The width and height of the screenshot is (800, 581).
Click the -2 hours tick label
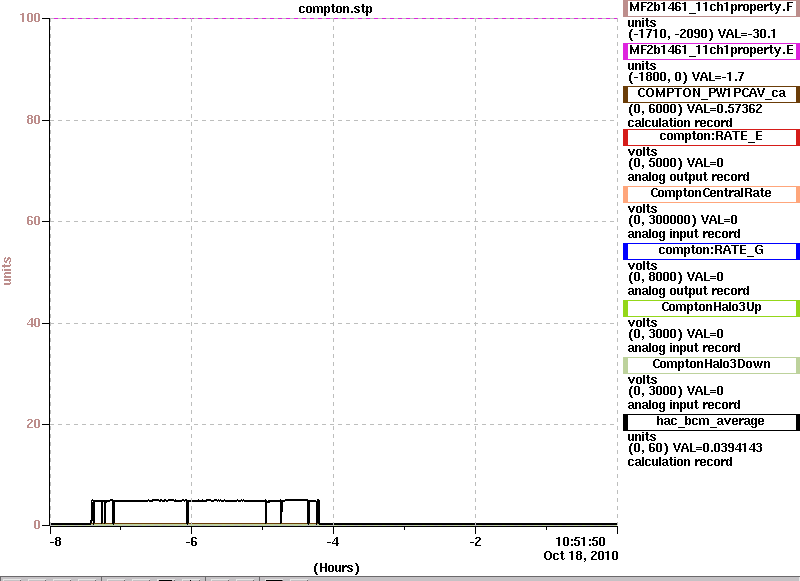pyautogui.click(x=475, y=542)
